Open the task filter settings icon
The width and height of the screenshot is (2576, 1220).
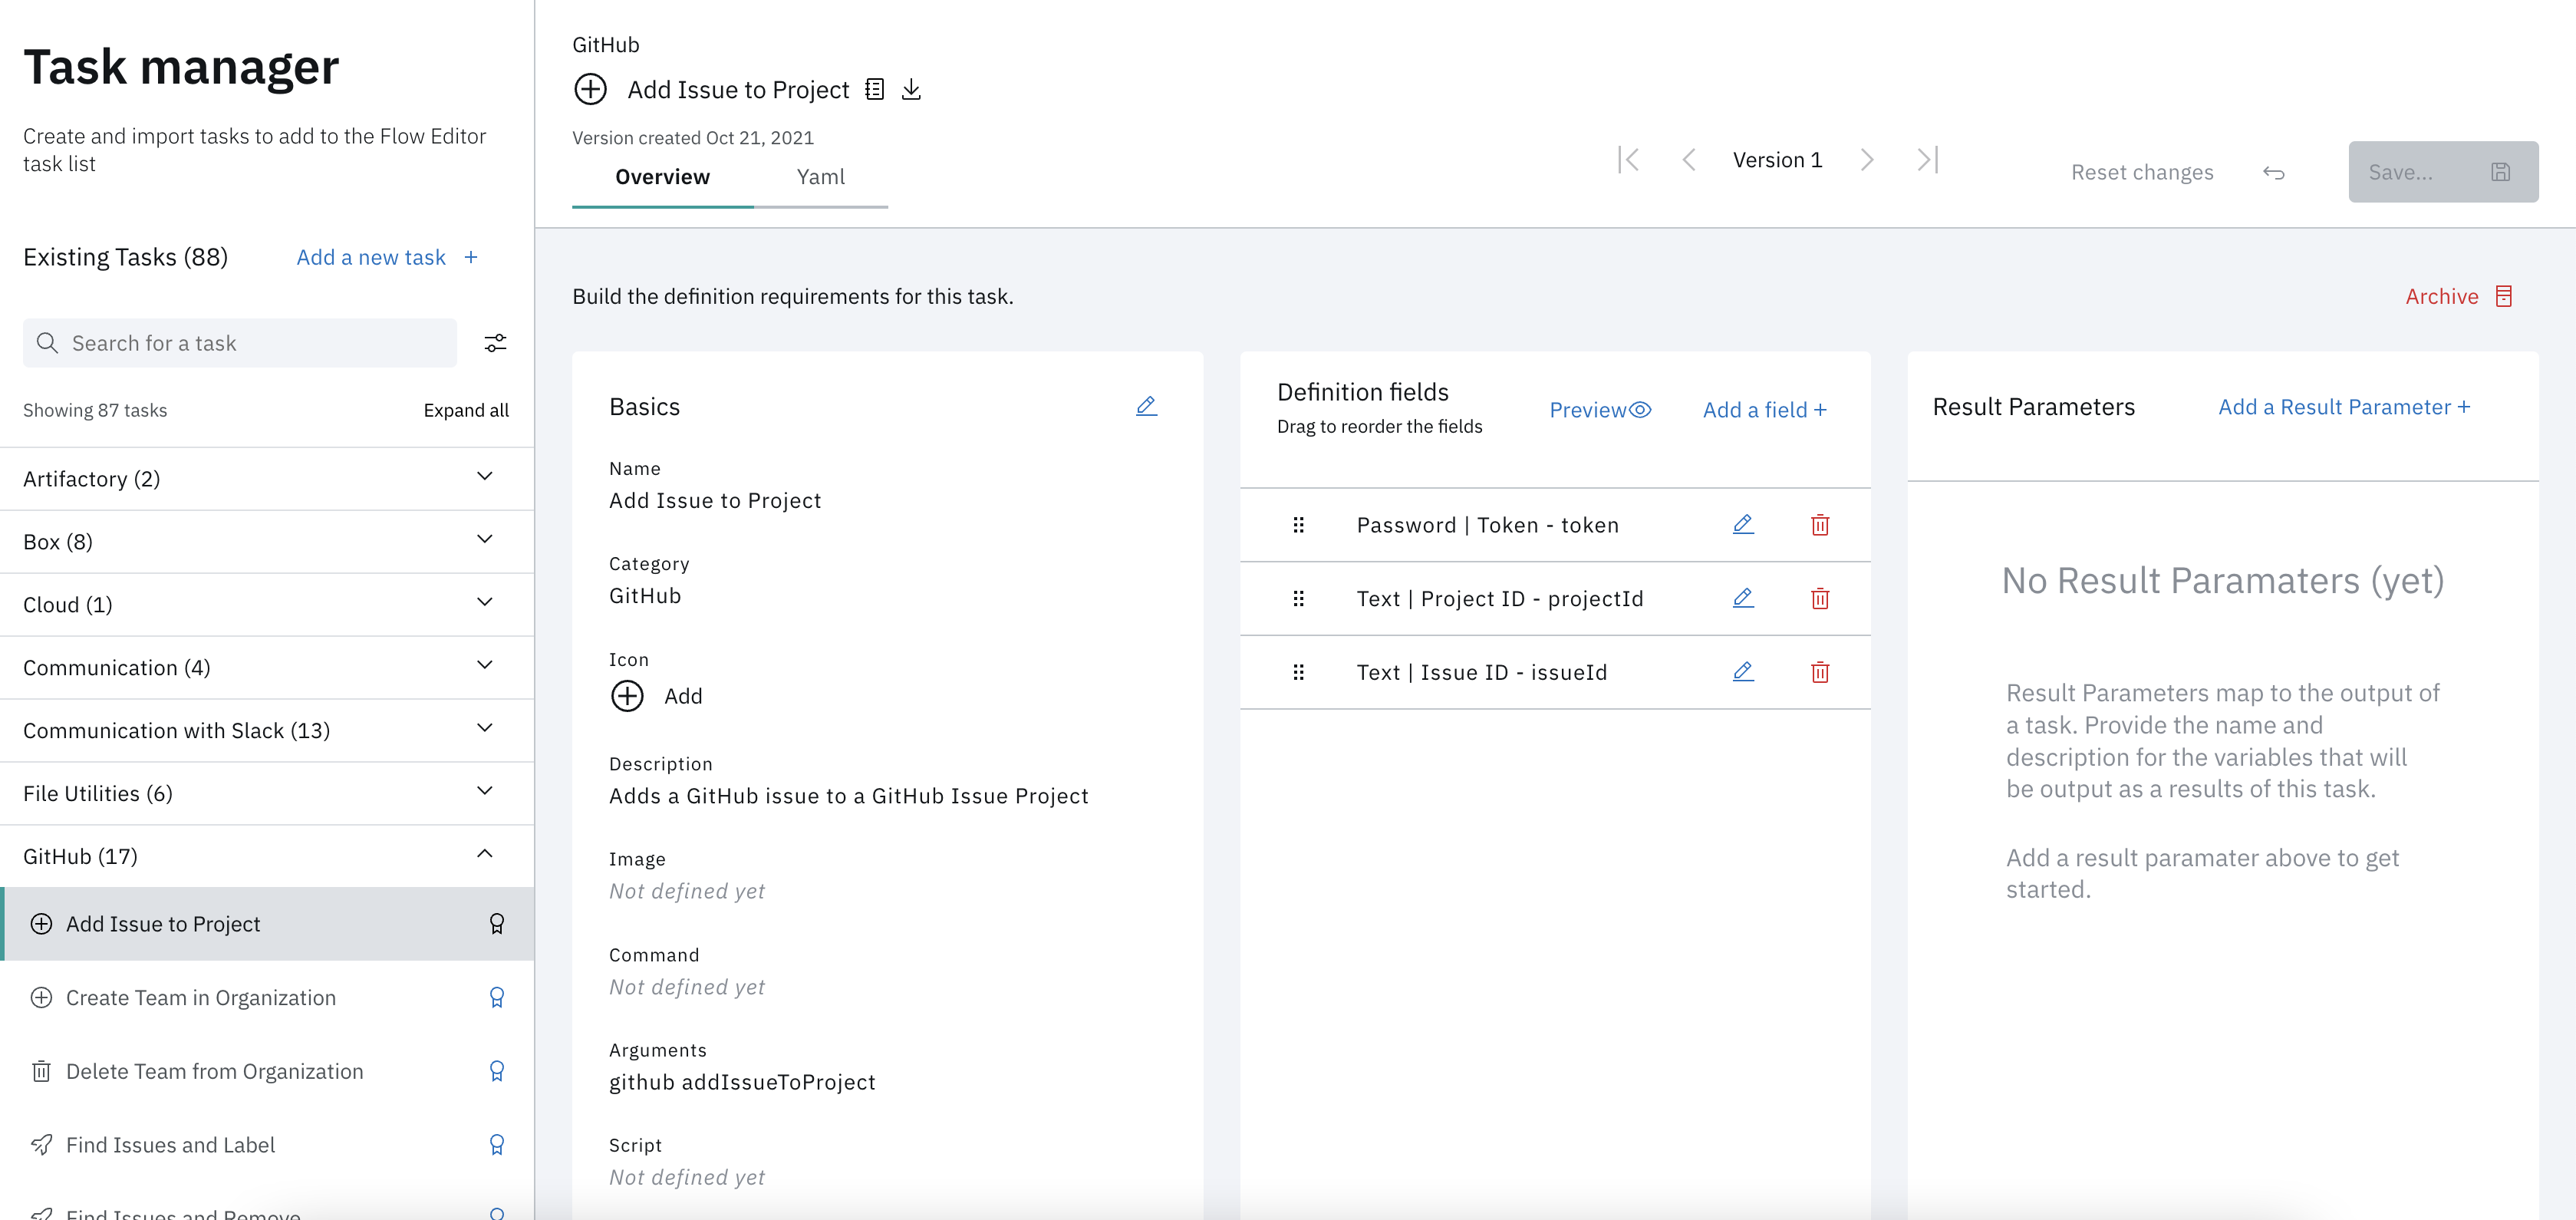pyautogui.click(x=495, y=343)
